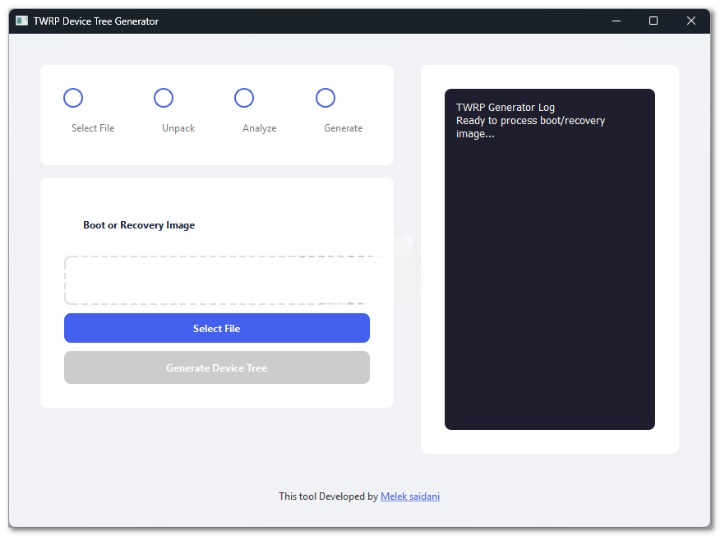
Task: Select the Analyze step circle
Action: tap(244, 98)
